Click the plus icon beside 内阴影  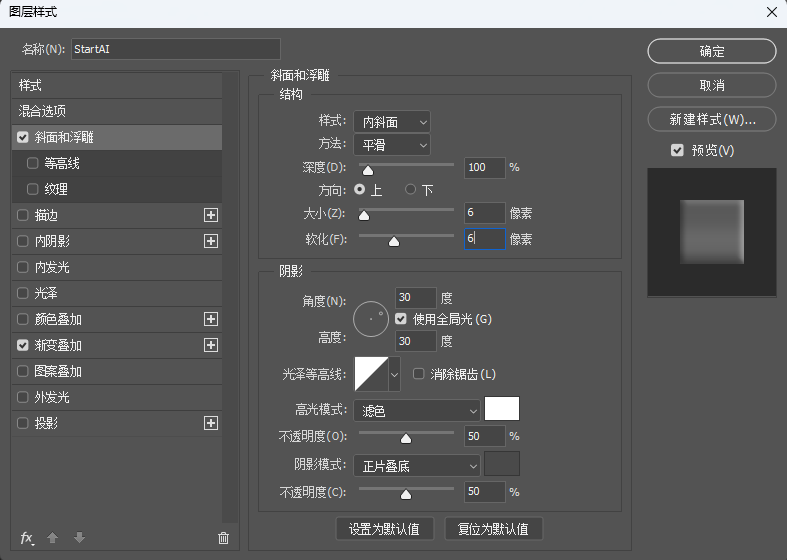pyautogui.click(x=211, y=241)
